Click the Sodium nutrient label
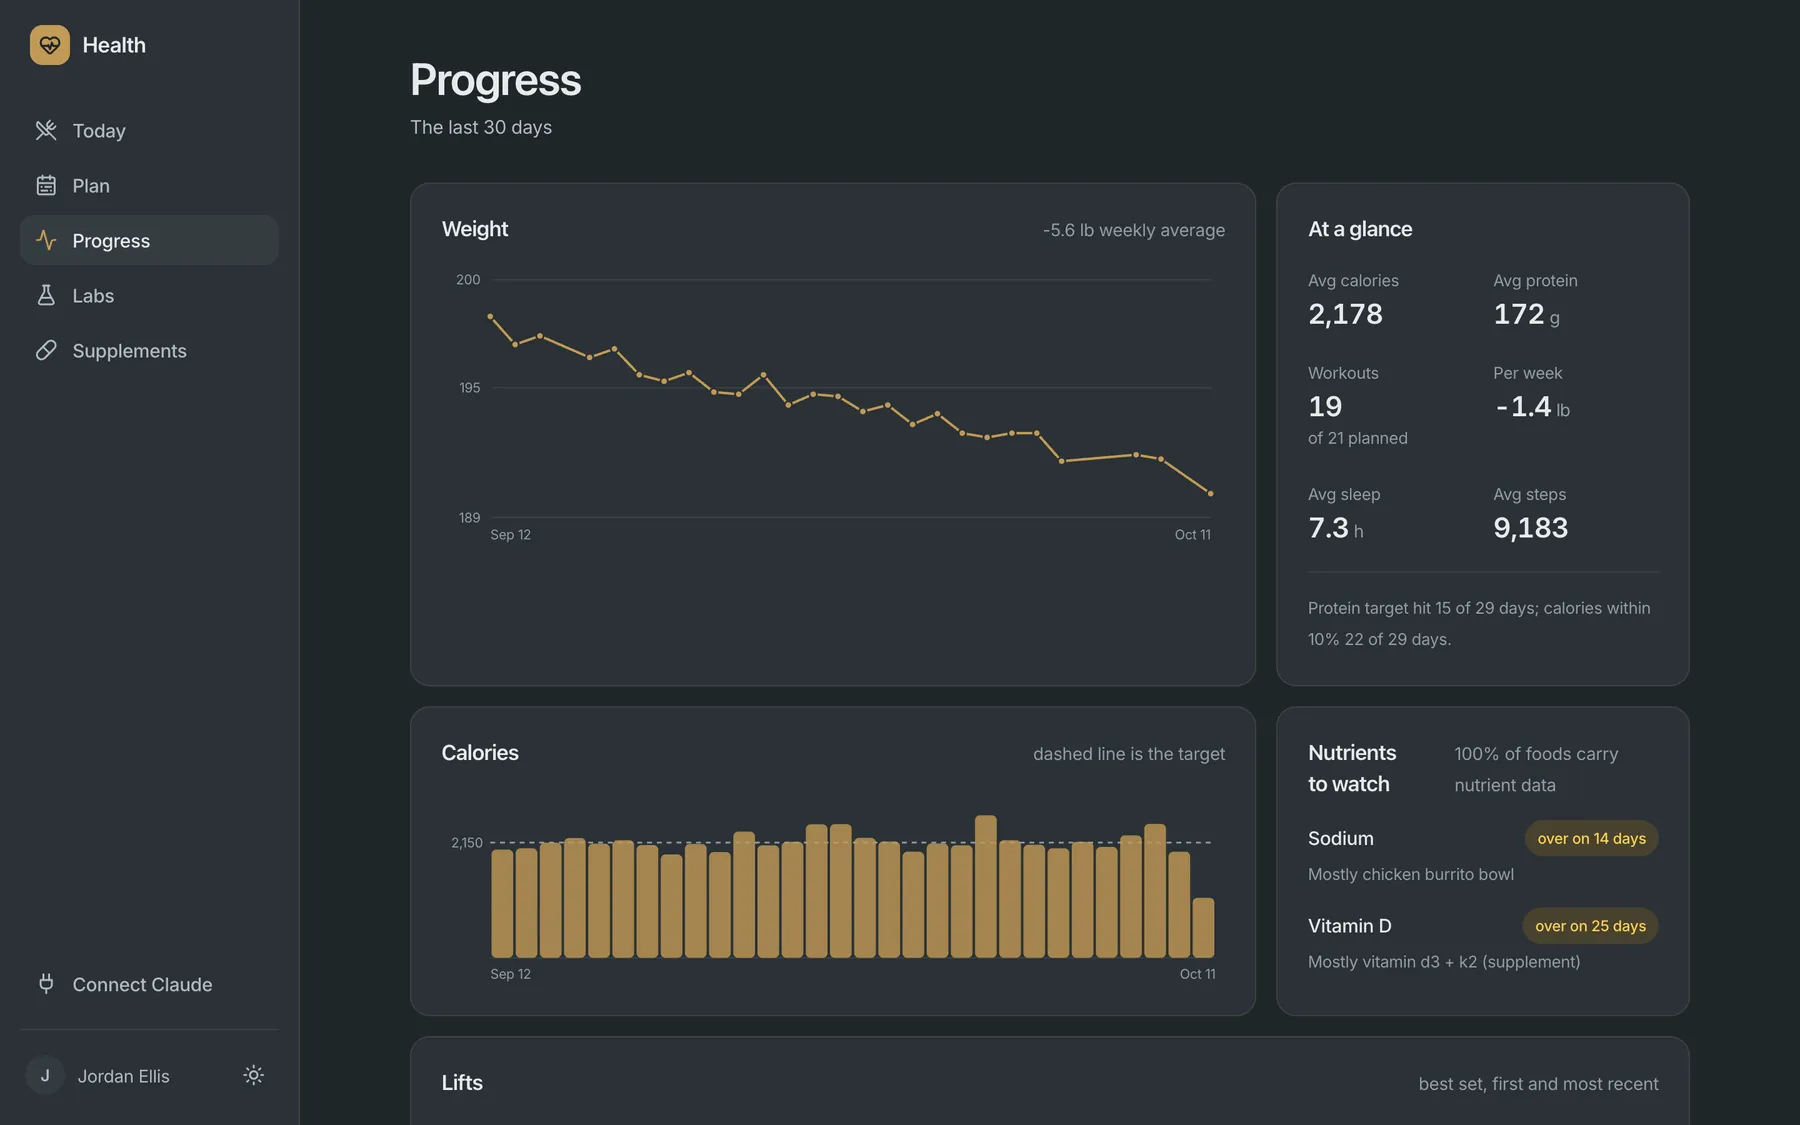 [x=1340, y=838]
